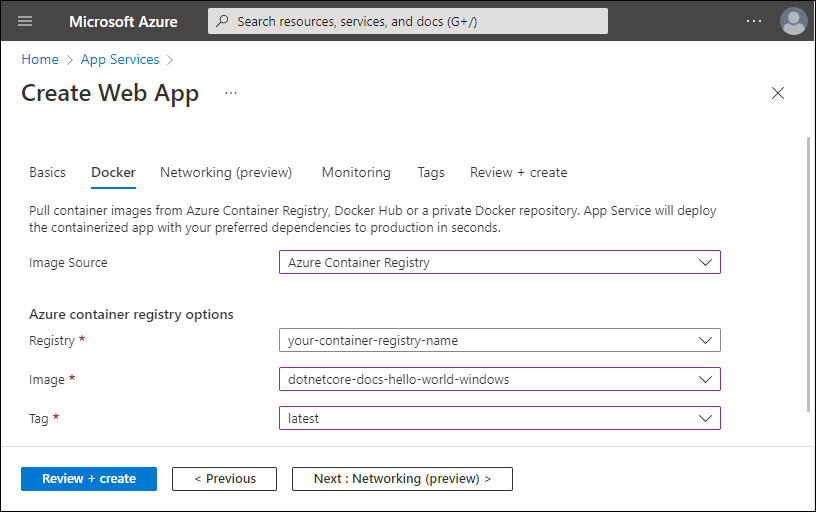Close the Create Web App blade
The image size is (816, 512).
(x=778, y=93)
